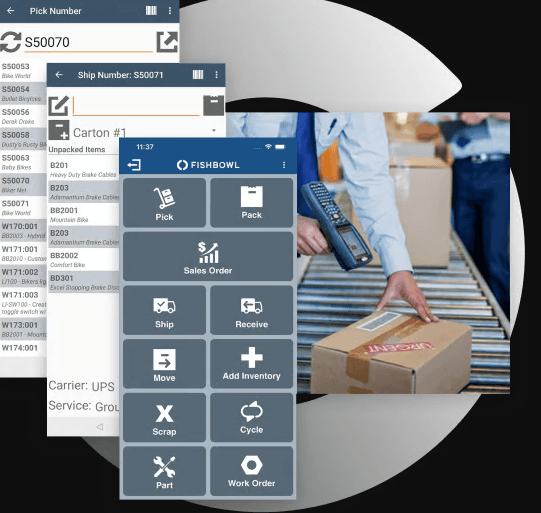Open the Pack module
This screenshot has width=541, height=513.
click(x=252, y=203)
